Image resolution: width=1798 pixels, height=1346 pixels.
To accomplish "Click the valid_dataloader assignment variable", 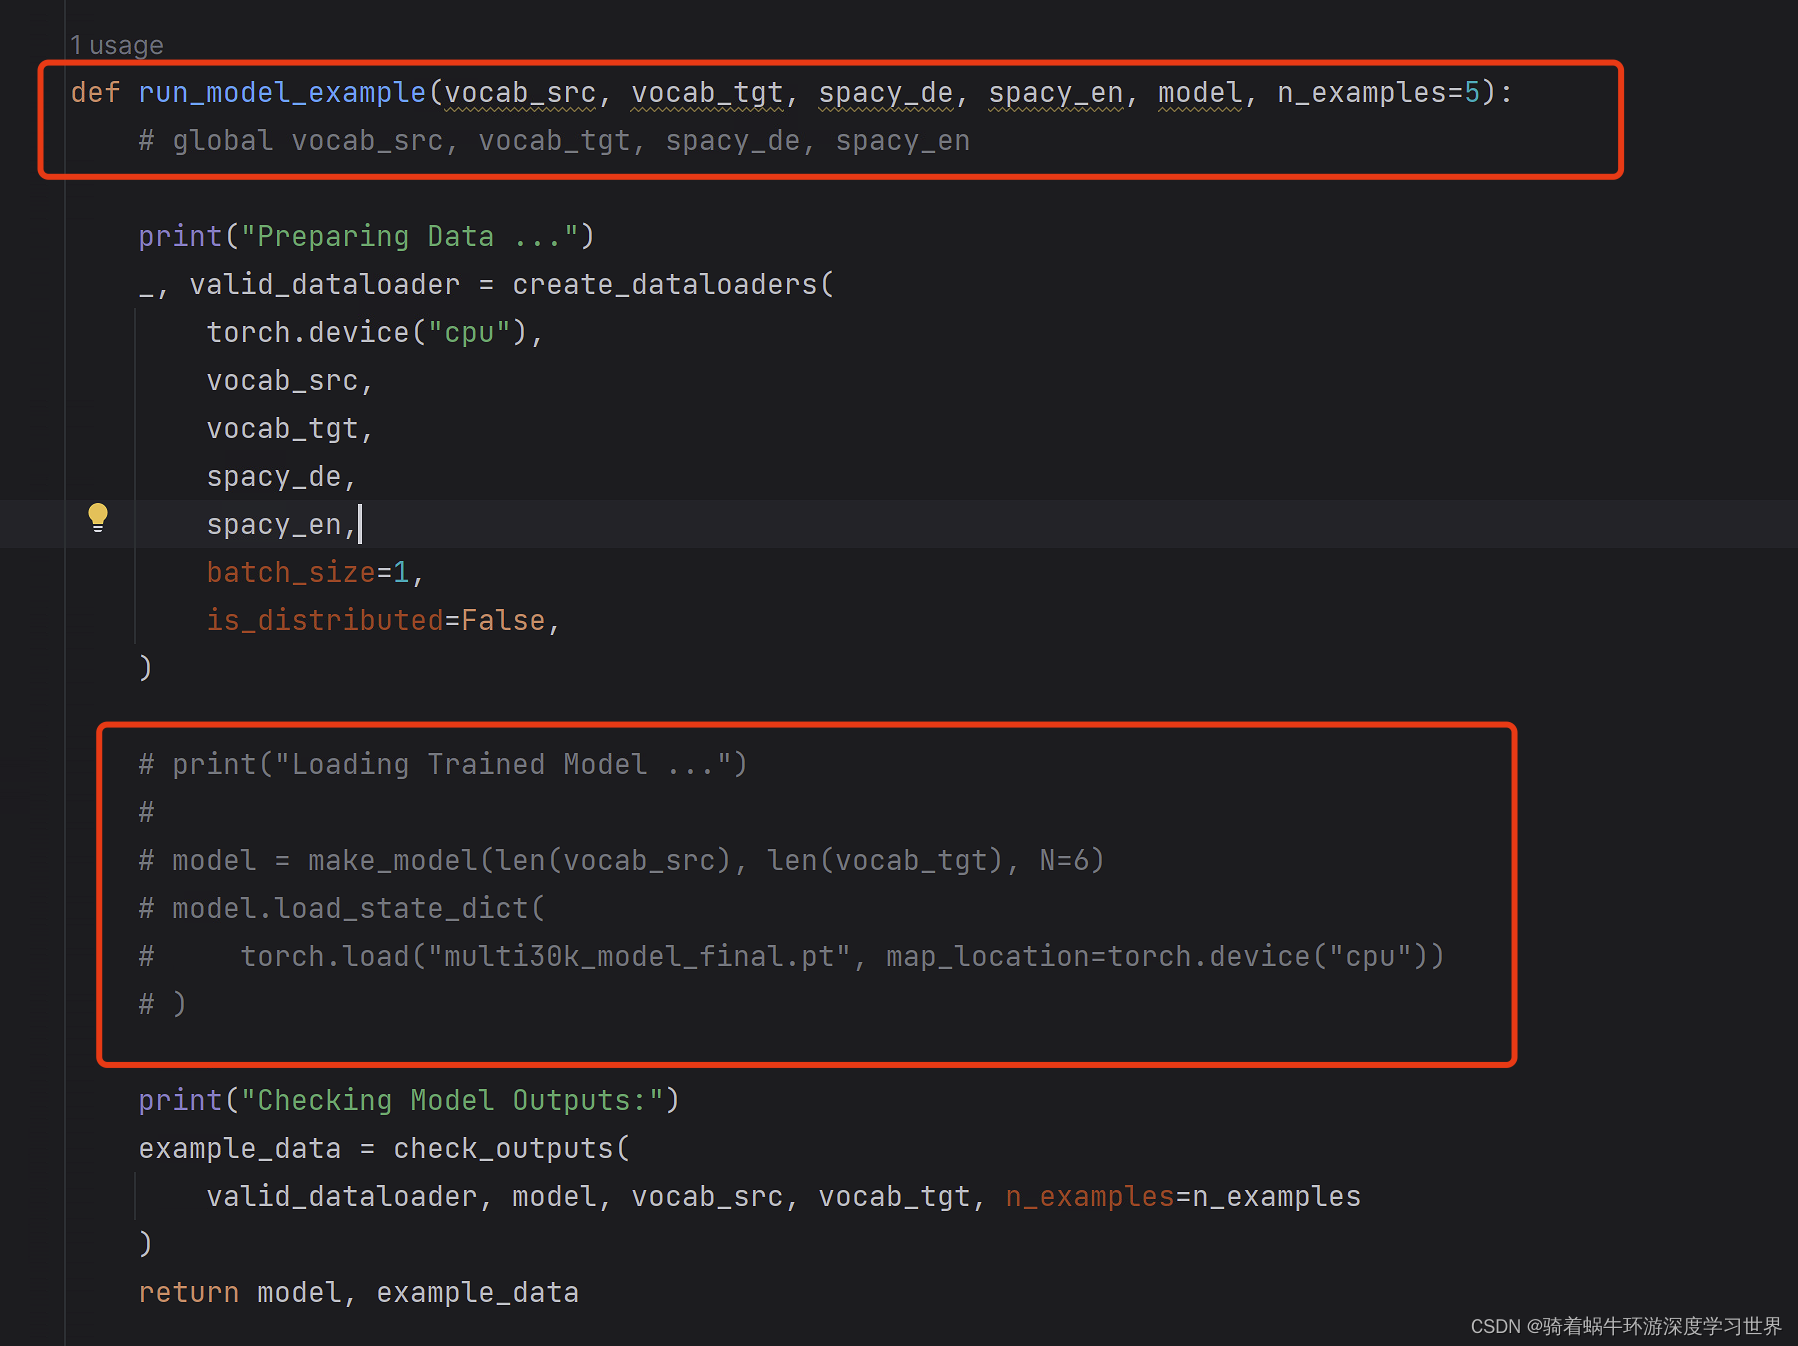I will click(x=325, y=285).
